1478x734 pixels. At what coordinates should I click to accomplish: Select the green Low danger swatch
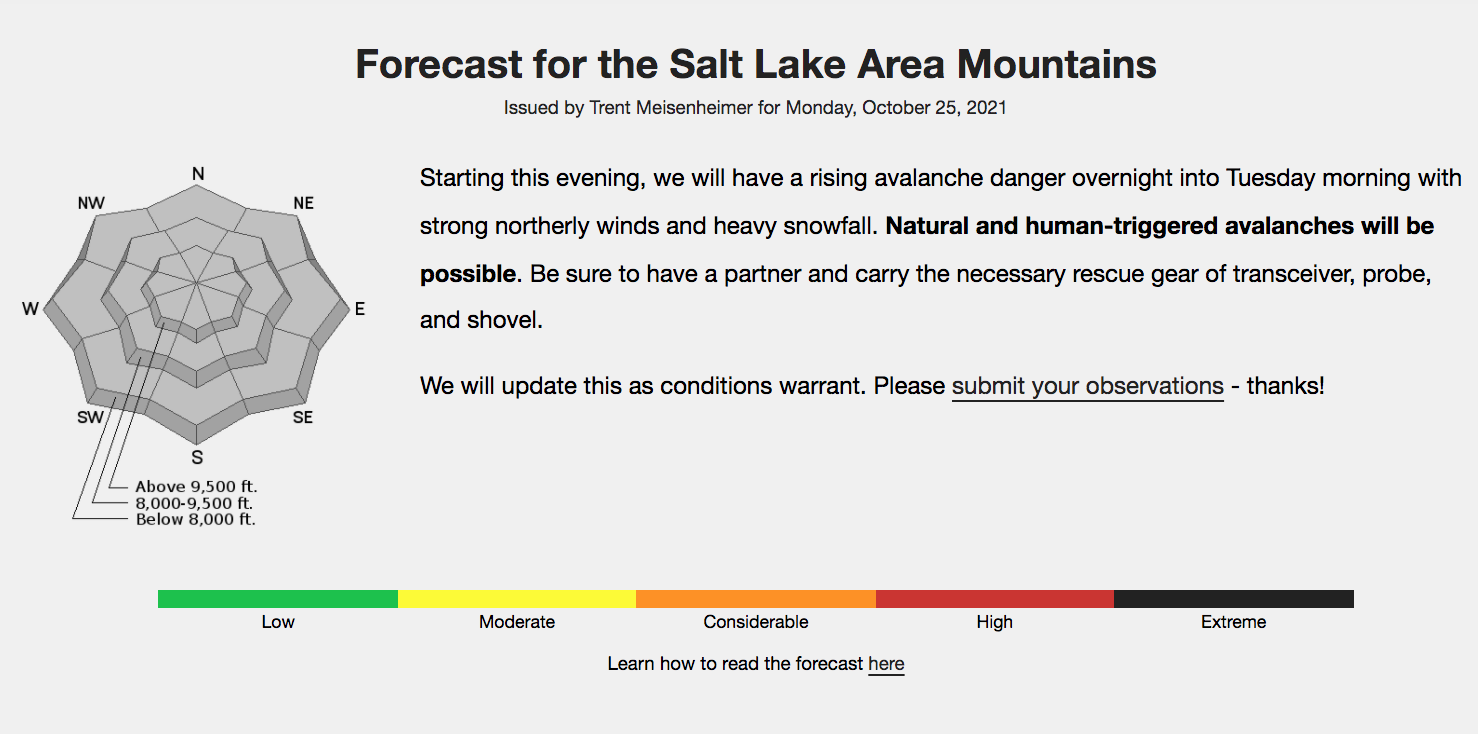[x=278, y=599]
